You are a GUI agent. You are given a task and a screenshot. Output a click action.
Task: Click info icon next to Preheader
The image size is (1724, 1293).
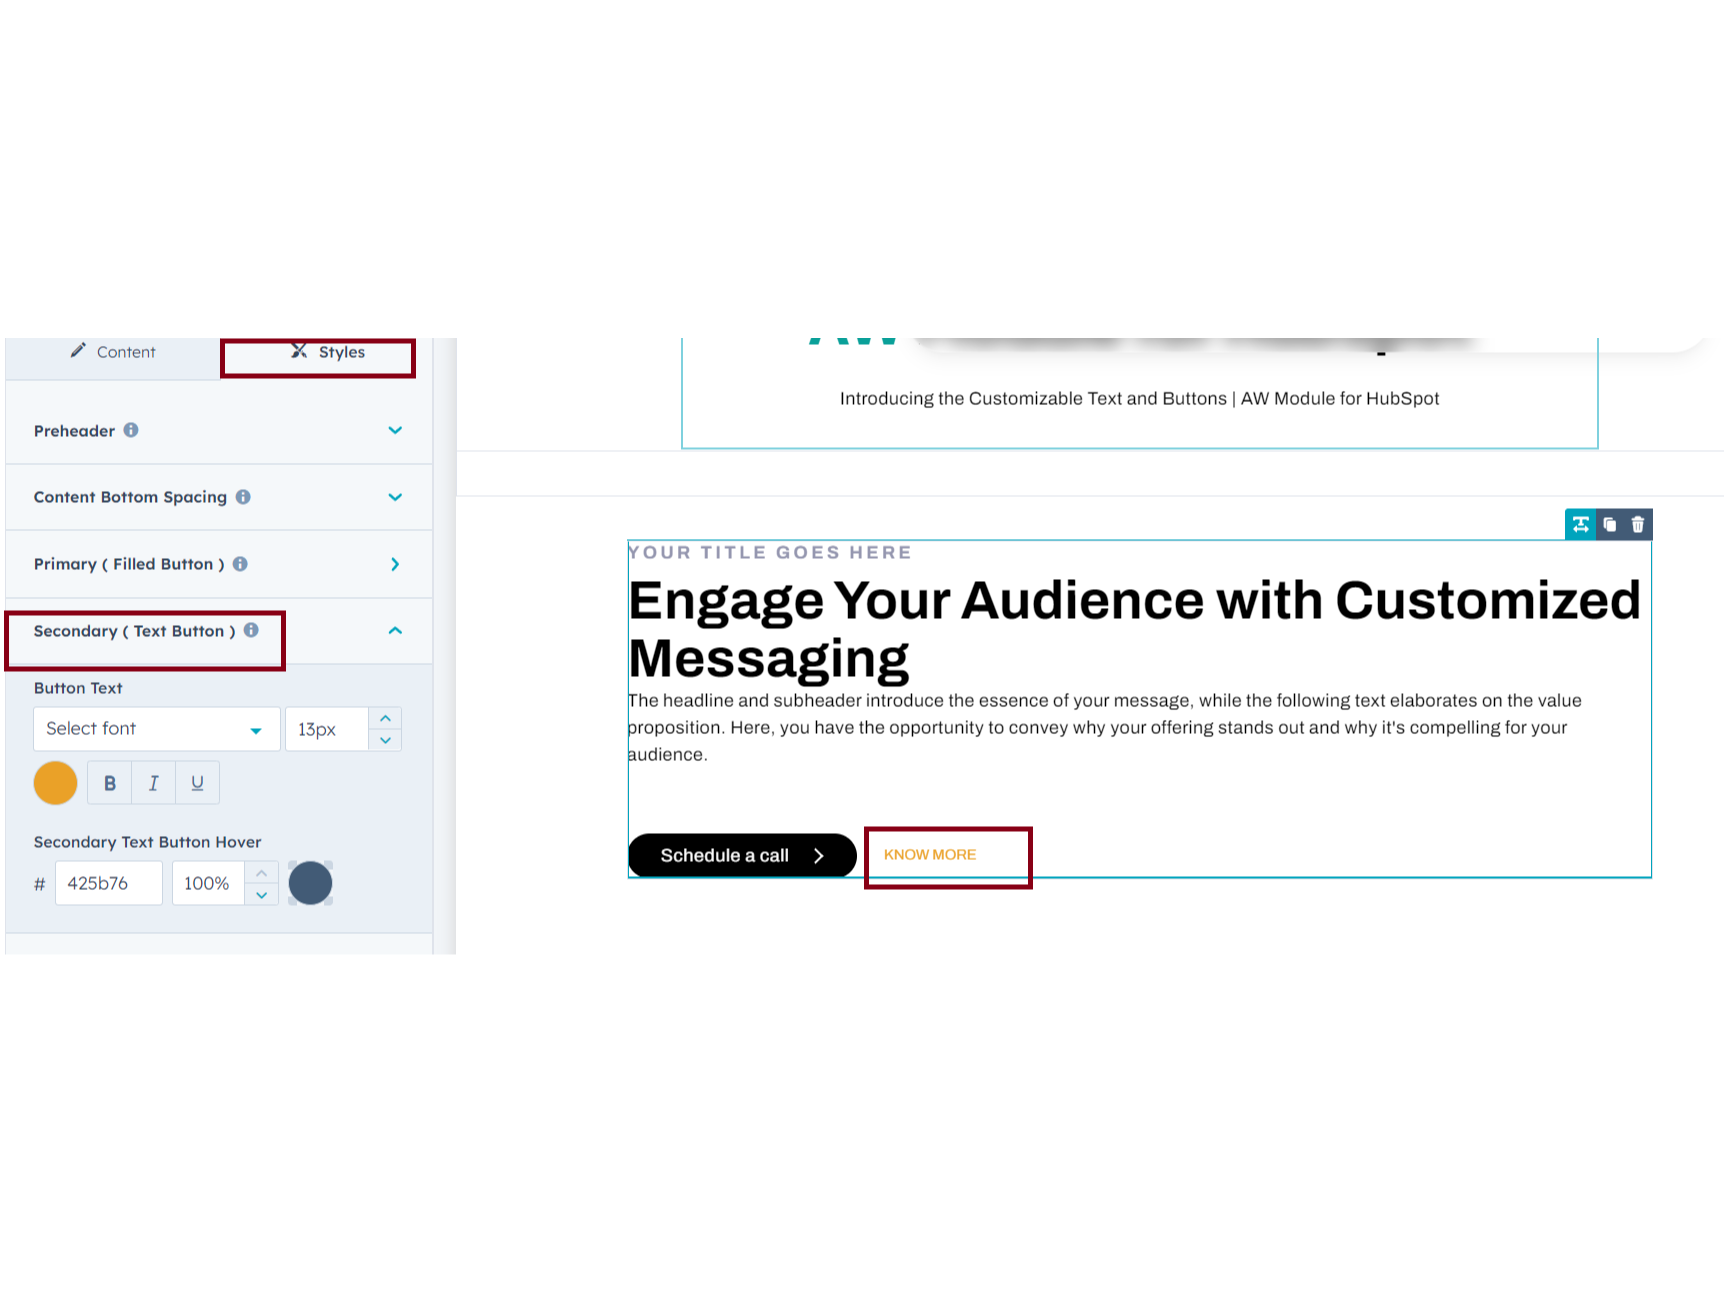click(131, 430)
